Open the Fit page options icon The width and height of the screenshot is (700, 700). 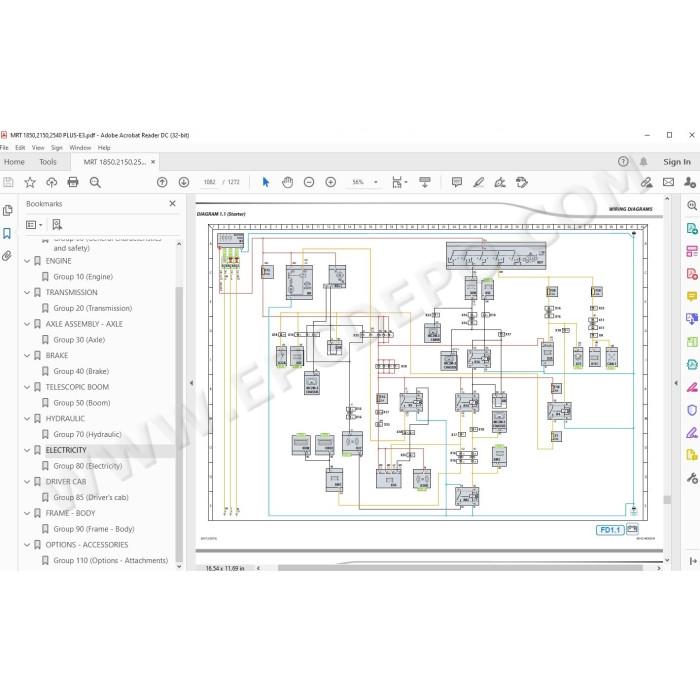pos(397,182)
